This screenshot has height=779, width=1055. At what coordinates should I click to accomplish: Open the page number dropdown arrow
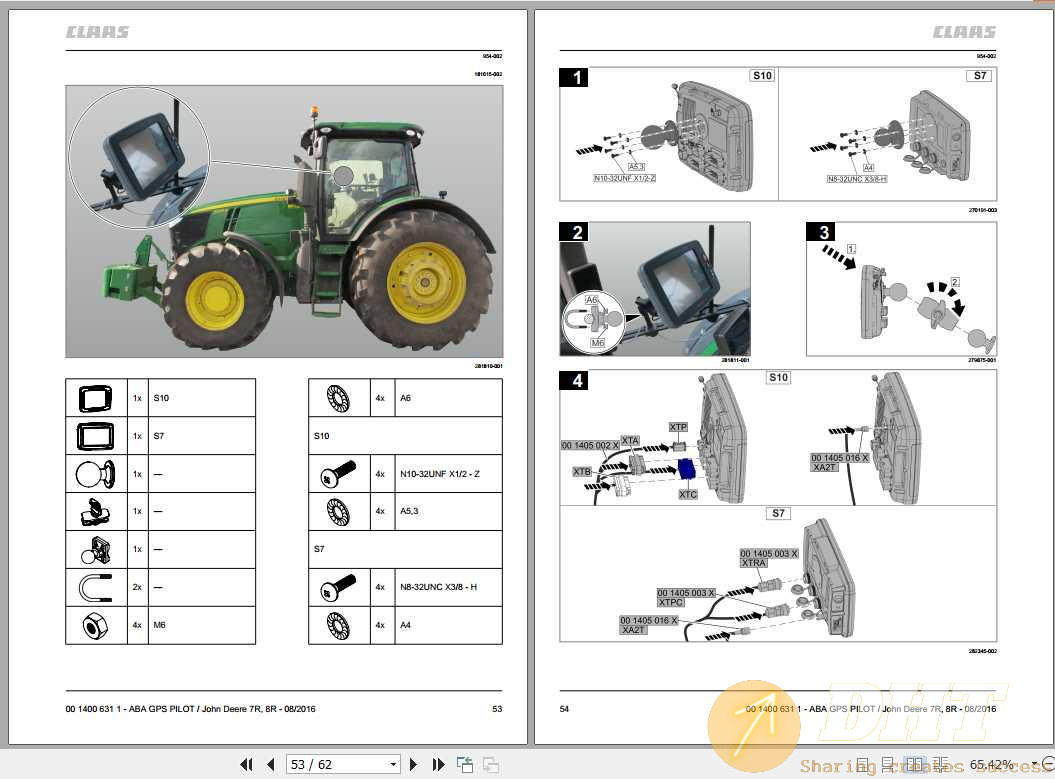(393, 765)
